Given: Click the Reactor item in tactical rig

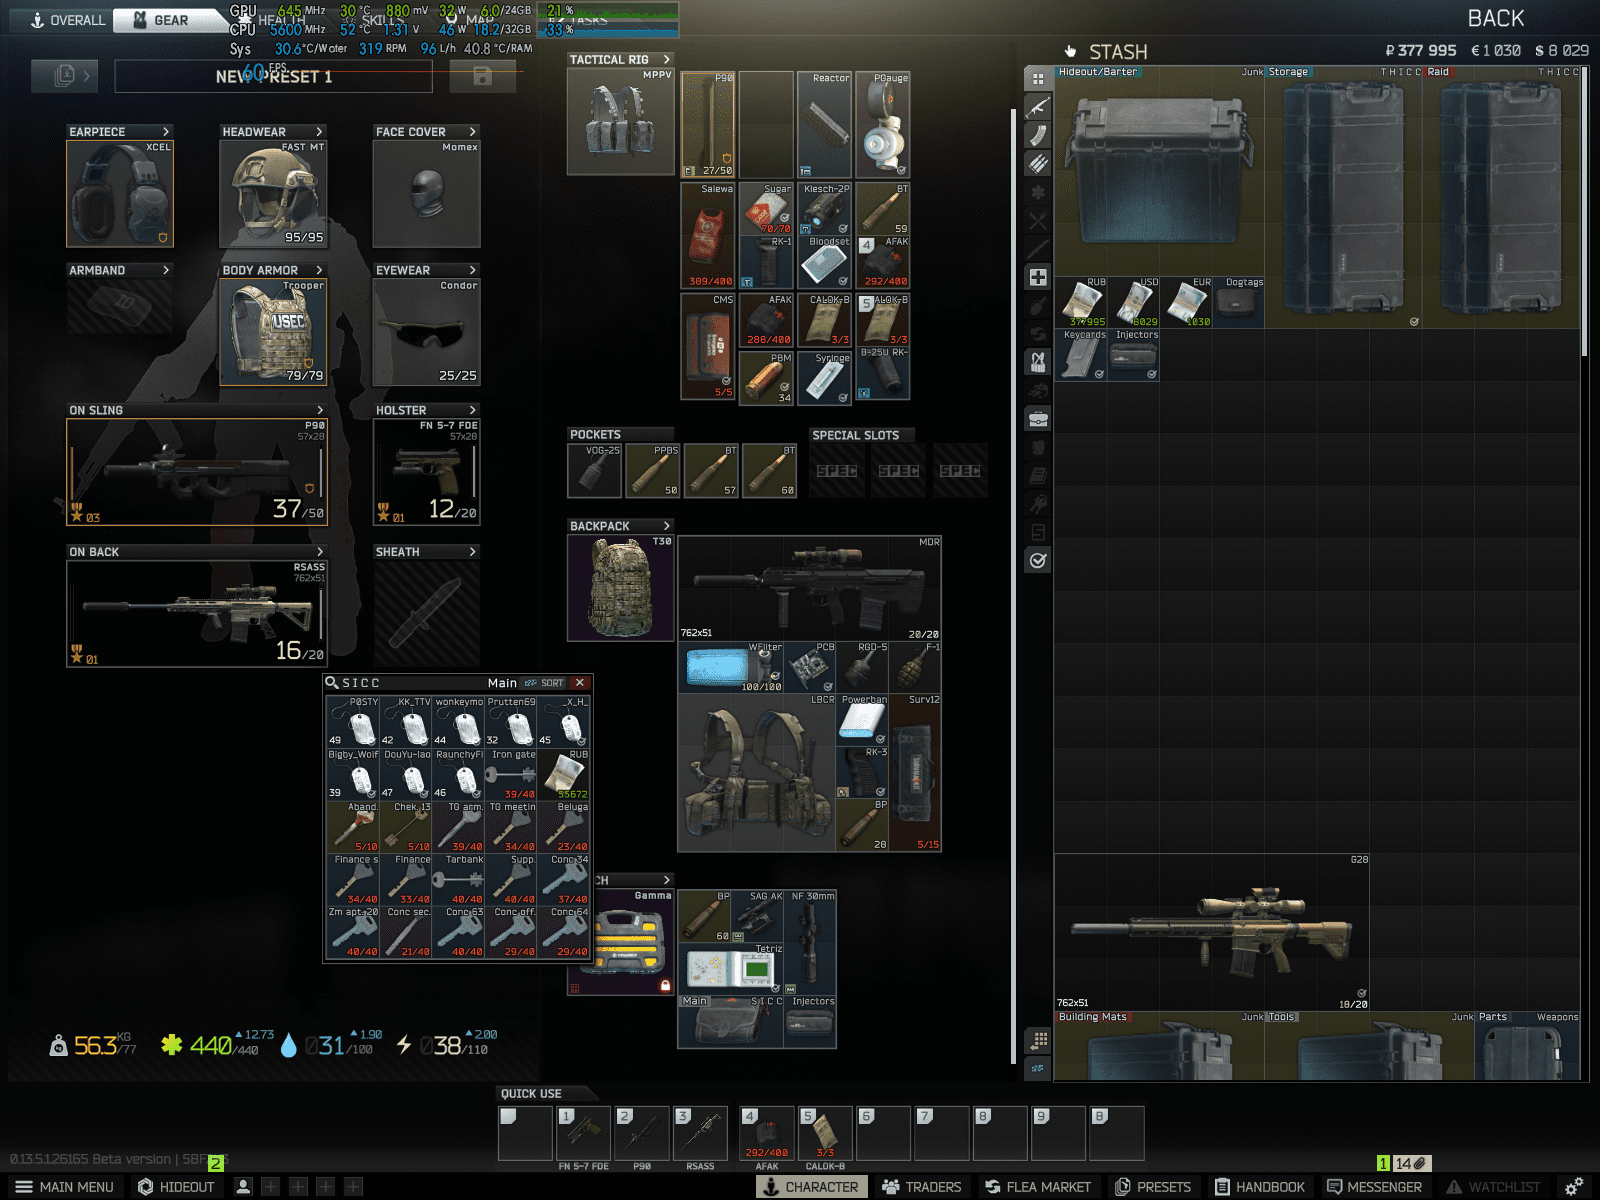Looking at the screenshot, I should point(825,124).
